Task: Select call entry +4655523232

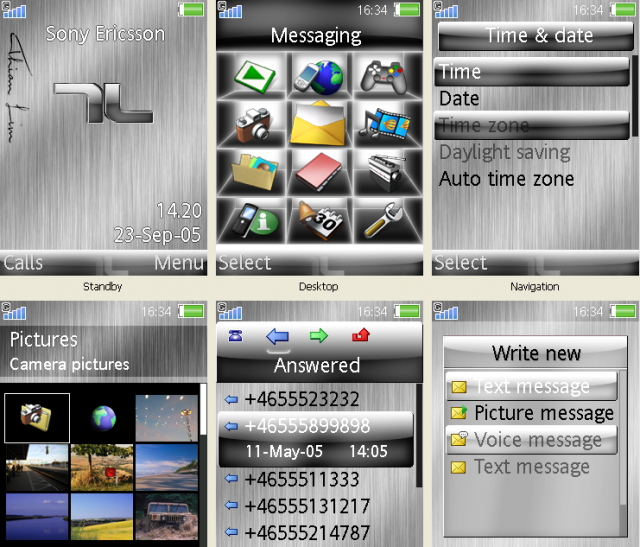Action: [316, 399]
